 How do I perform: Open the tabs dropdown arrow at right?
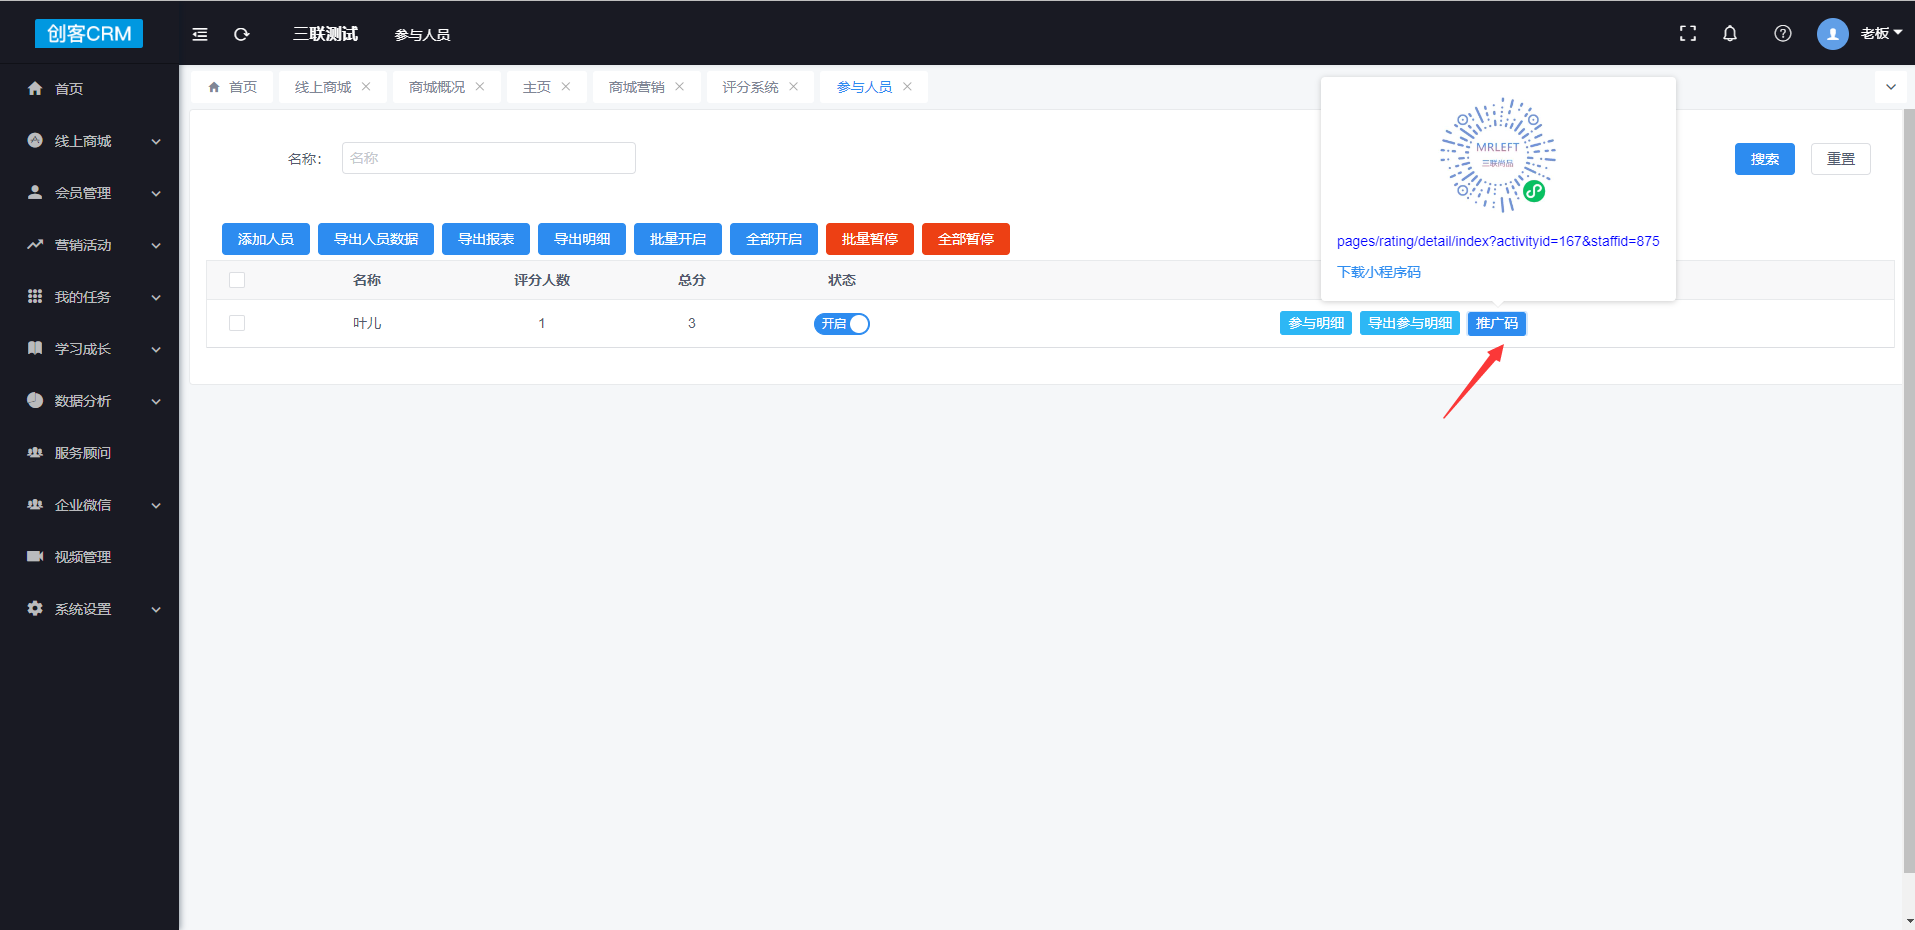(1891, 87)
